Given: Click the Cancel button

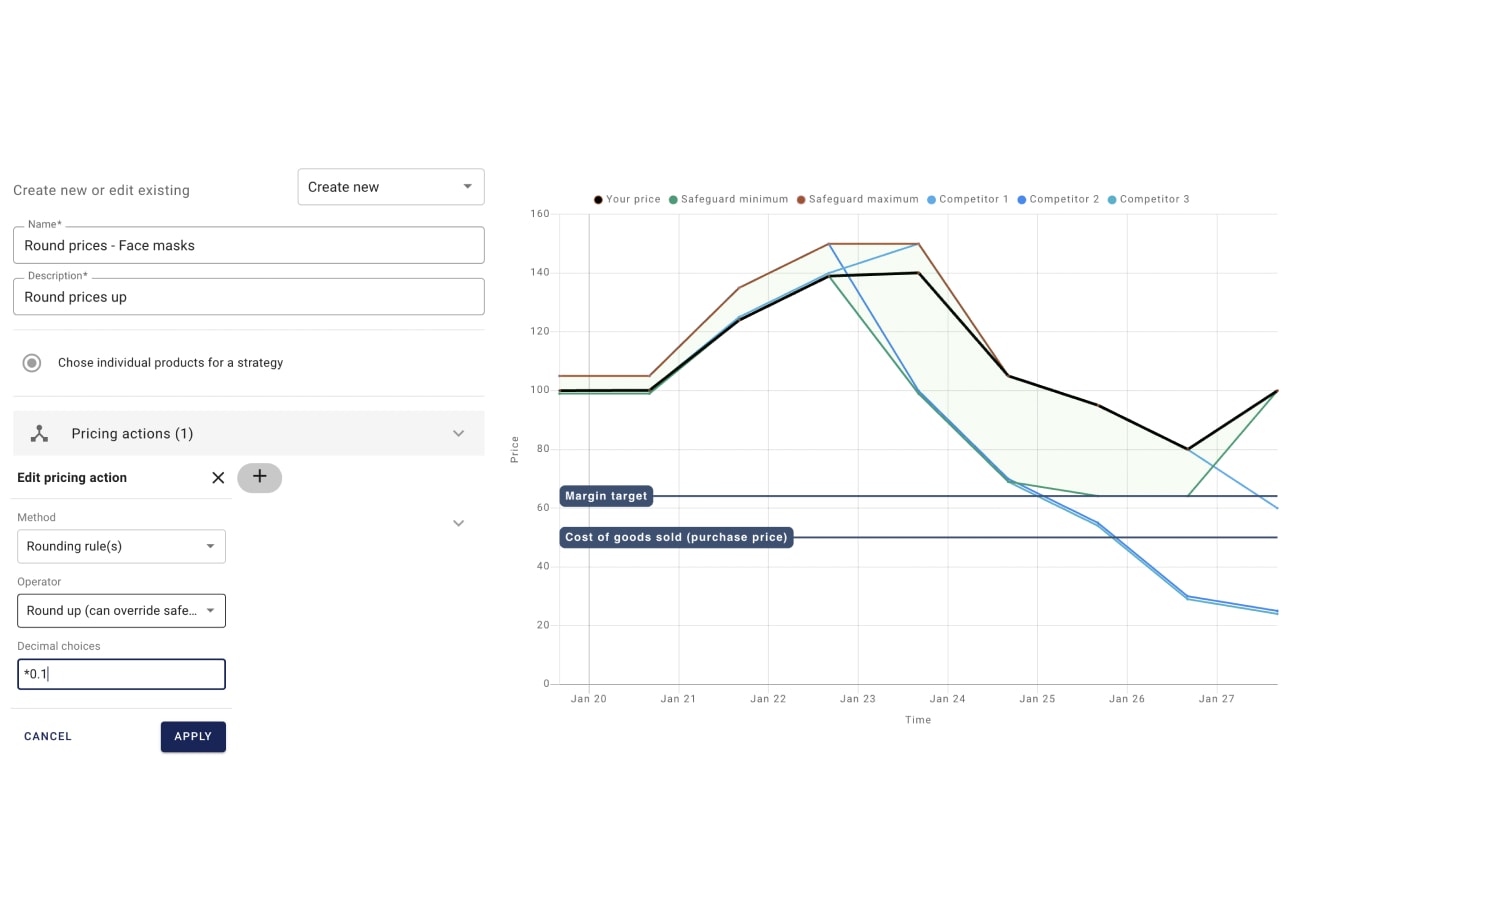Looking at the screenshot, I should click(x=48, y=737).
